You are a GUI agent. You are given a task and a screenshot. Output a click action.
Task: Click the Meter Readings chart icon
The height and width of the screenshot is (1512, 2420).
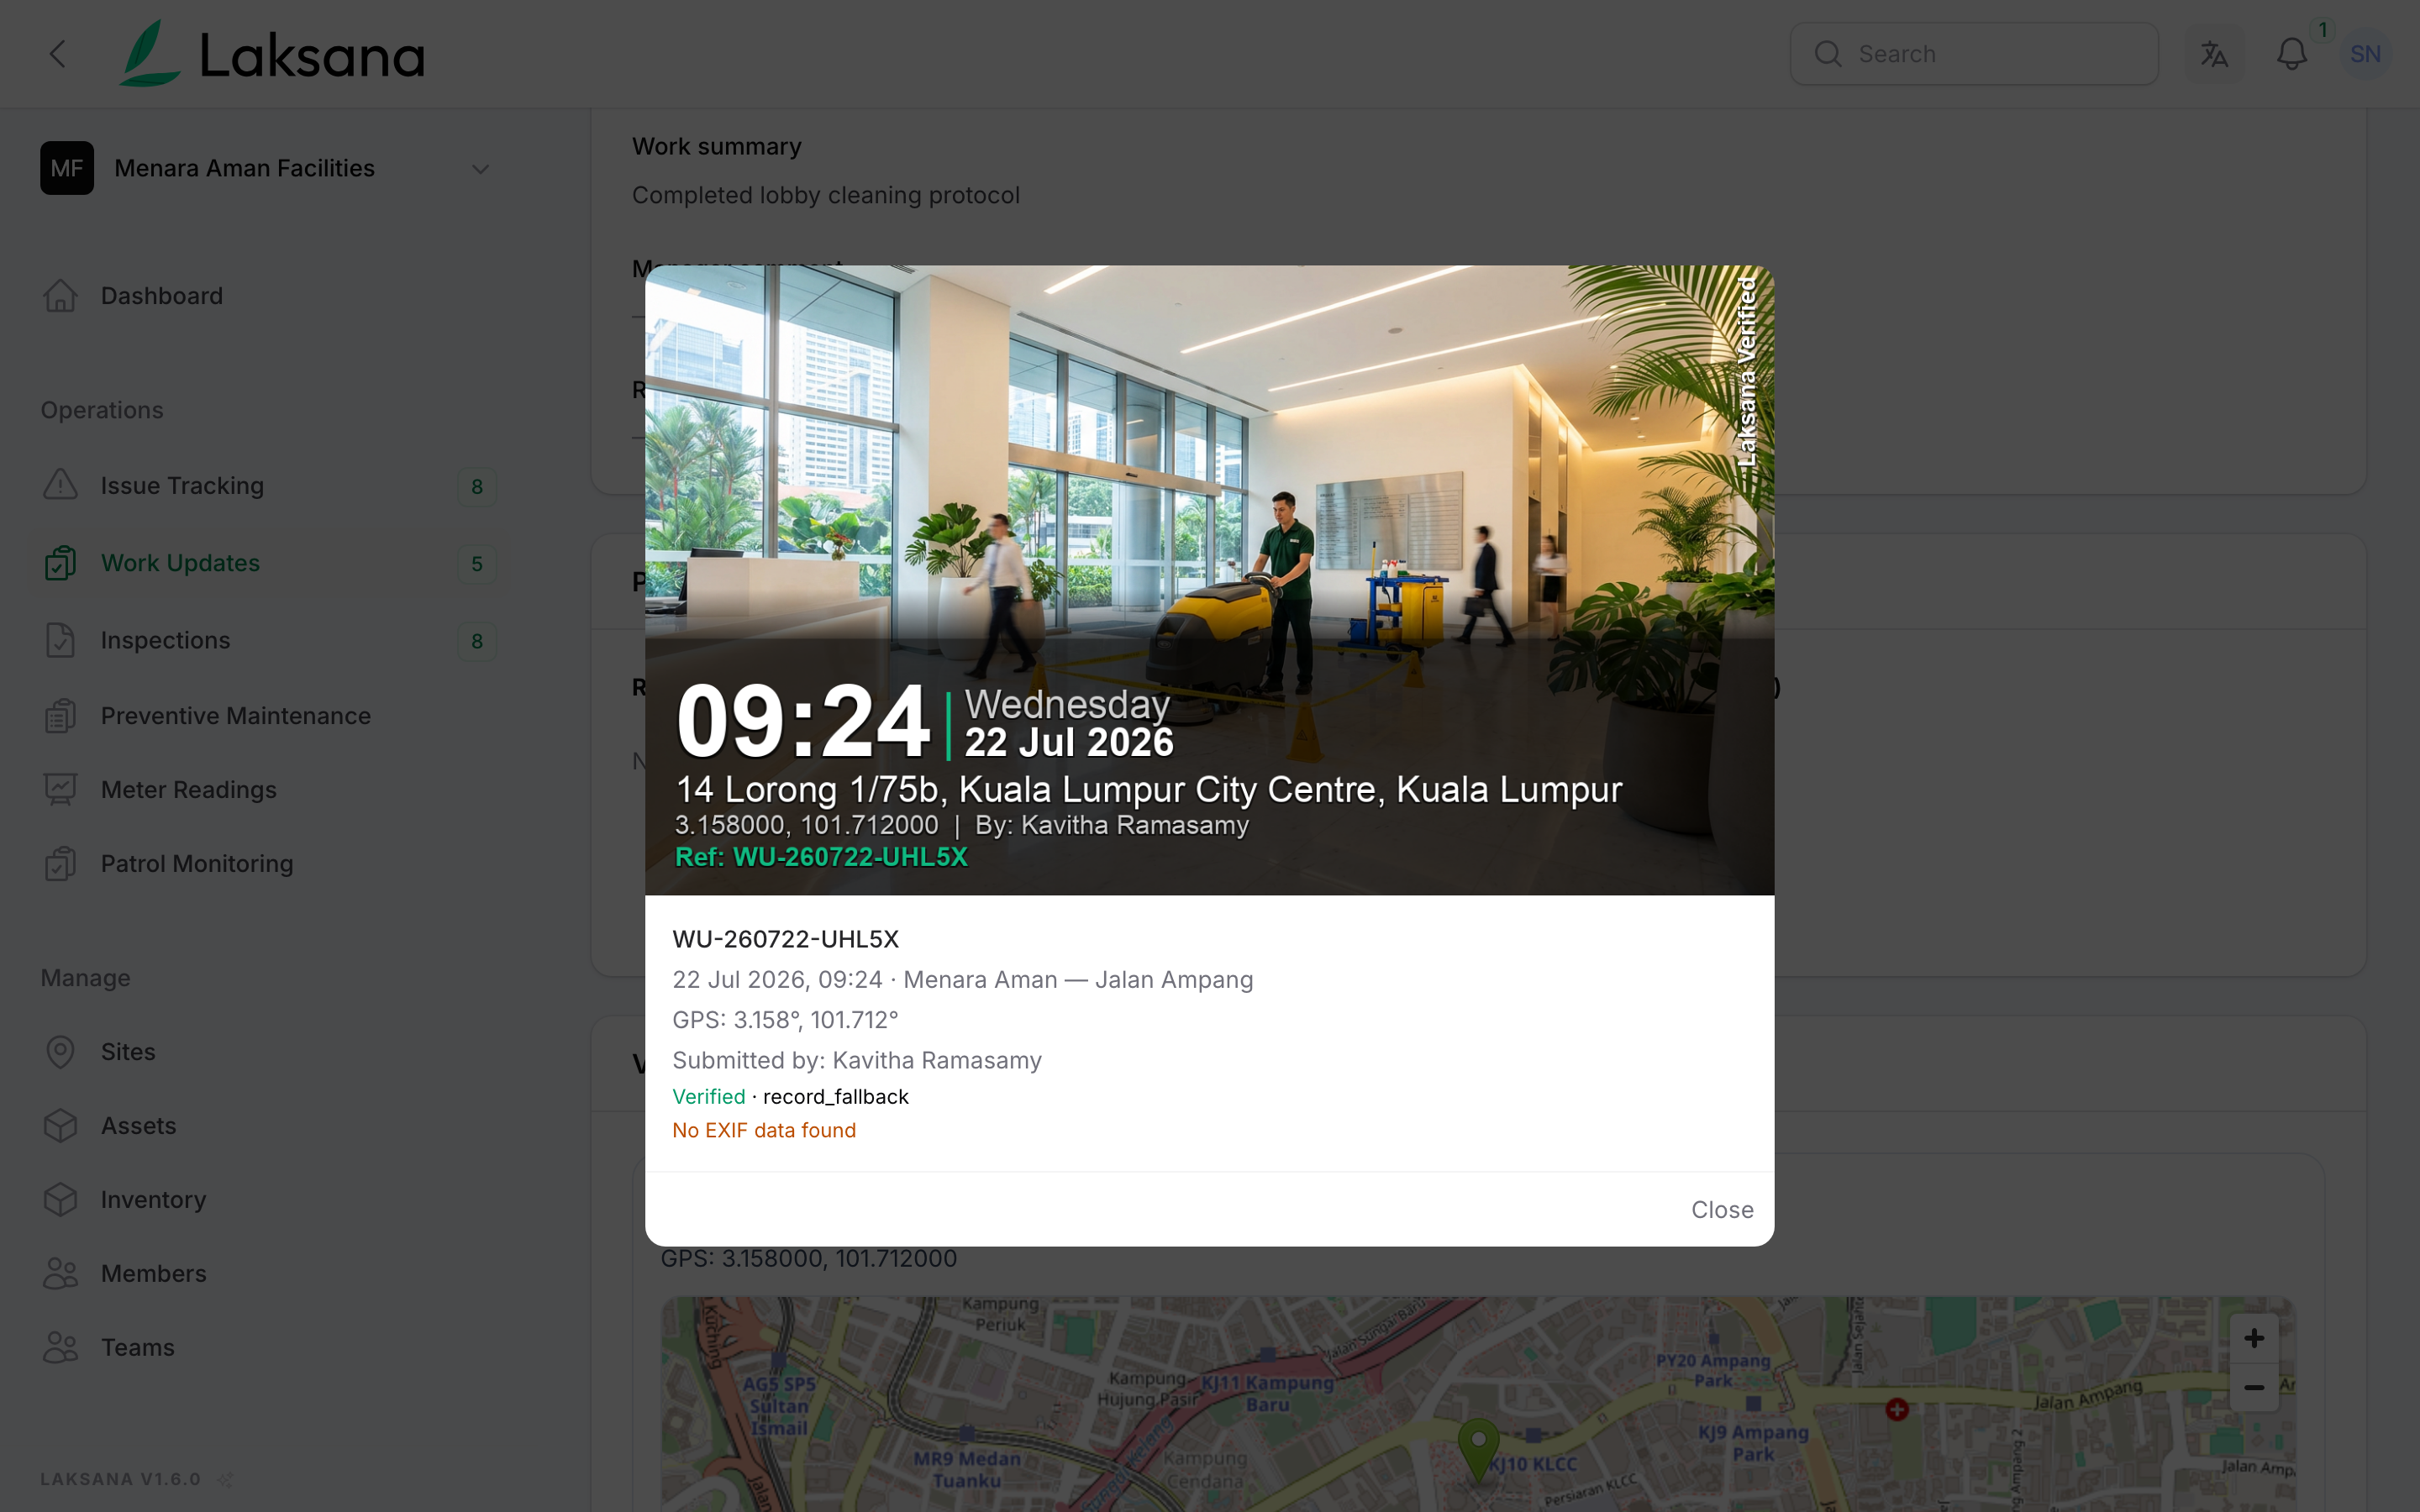click(x=61, y=790)
